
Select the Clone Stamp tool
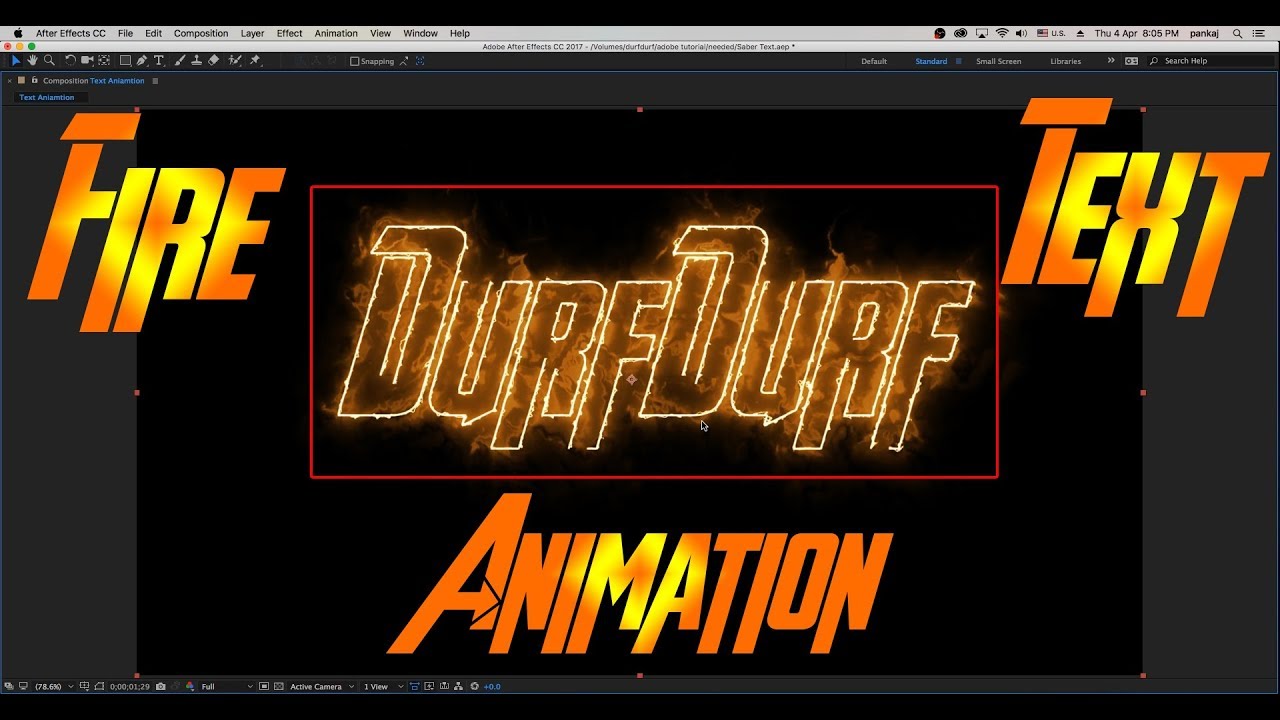click(x=196, y=60)
